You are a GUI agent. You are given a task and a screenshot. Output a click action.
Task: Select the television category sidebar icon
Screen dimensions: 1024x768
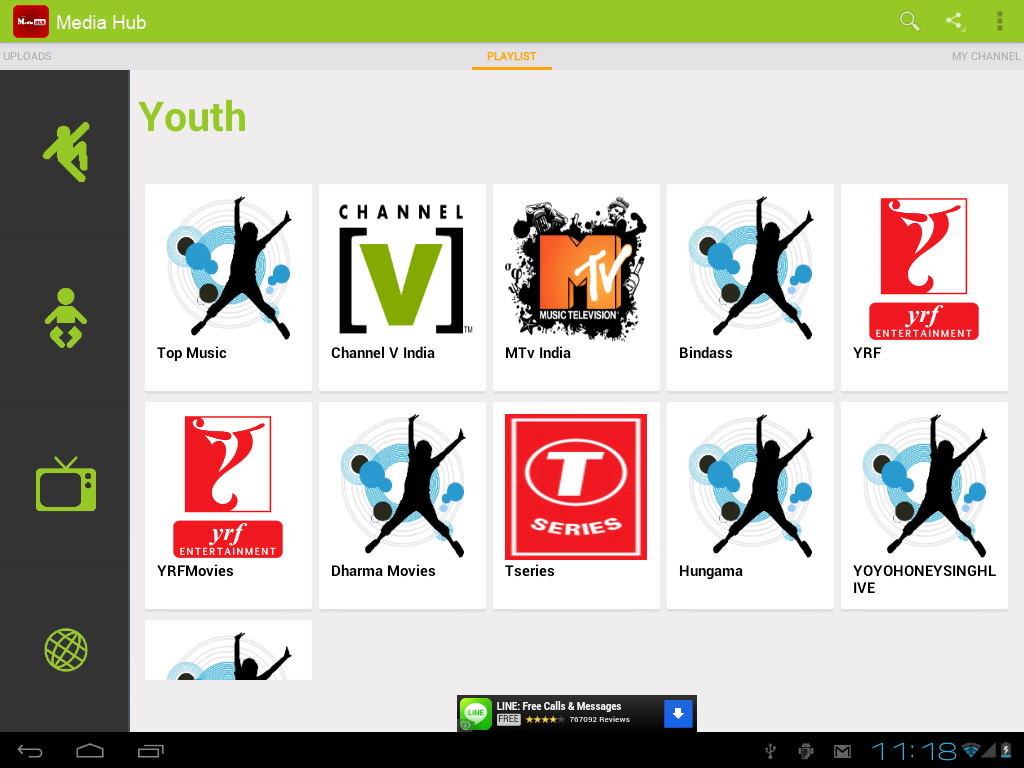click(x=66, y=484)
